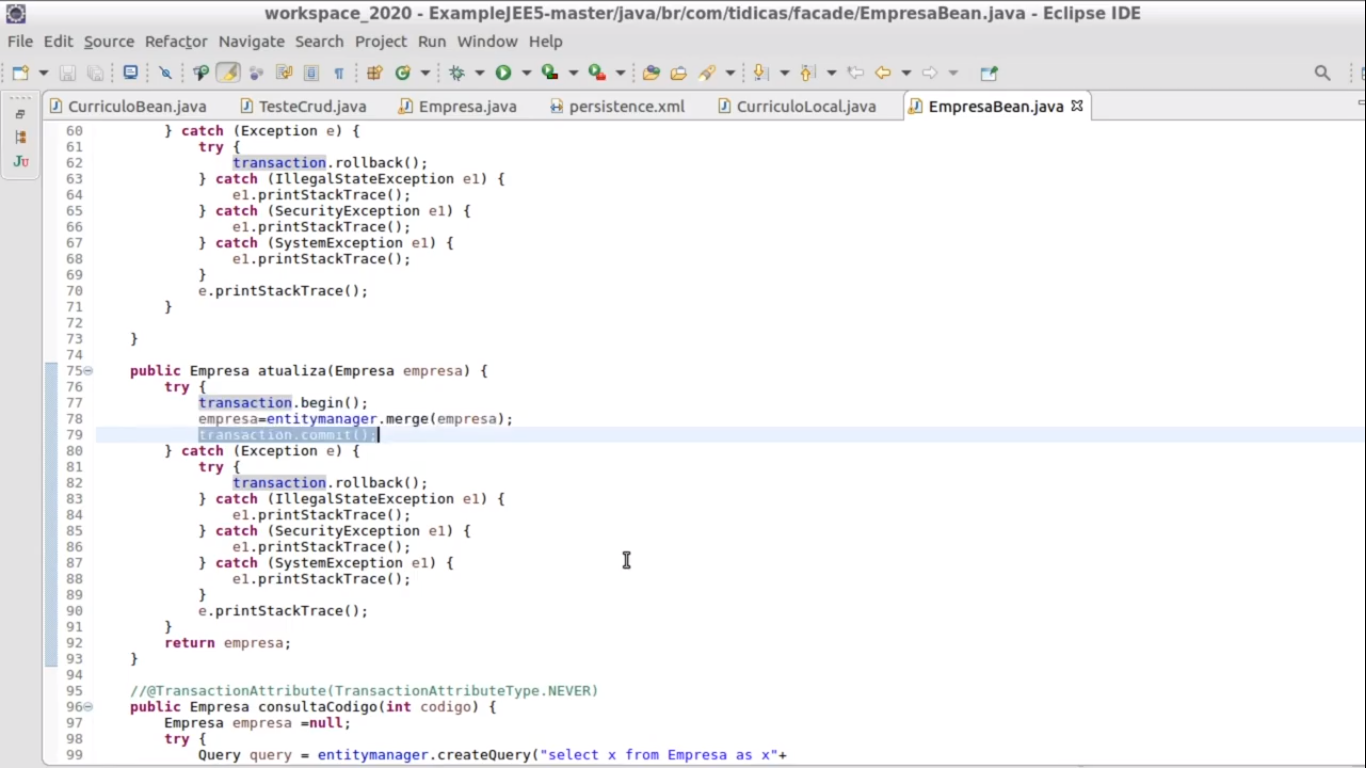
Task: Open the File menu
Action: point(20,42)
